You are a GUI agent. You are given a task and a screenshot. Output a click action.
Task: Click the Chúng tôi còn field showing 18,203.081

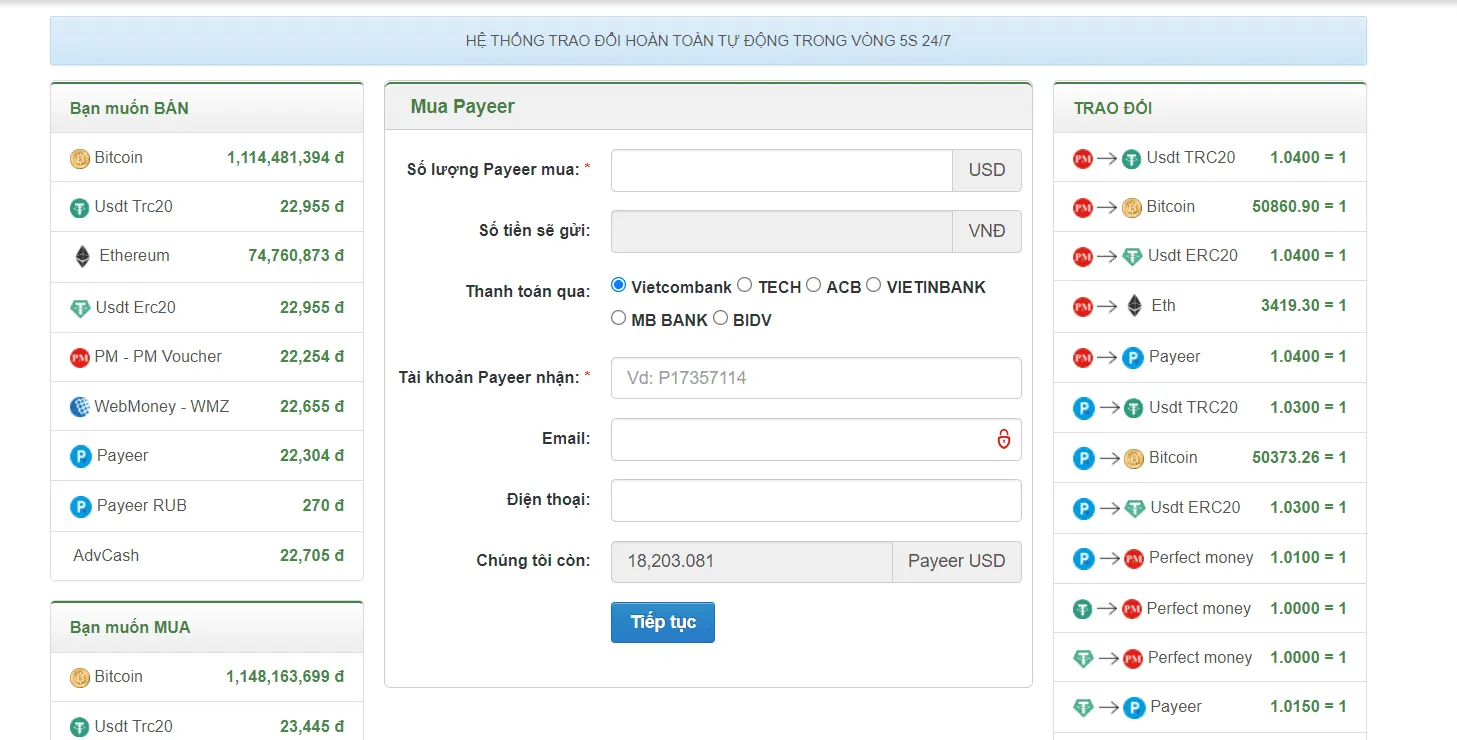751,561
